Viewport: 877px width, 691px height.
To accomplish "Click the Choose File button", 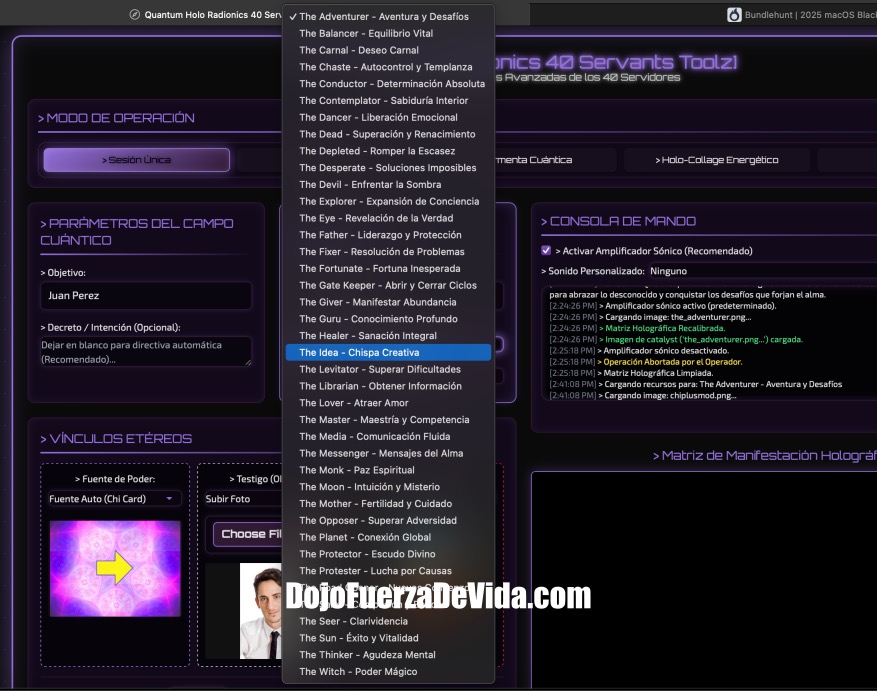I will point(248,534).
